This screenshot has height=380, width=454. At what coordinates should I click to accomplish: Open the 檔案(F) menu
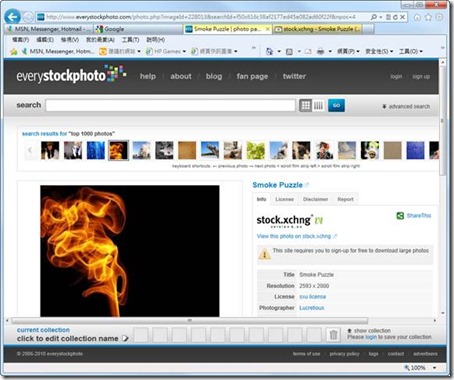coord(20,40)
